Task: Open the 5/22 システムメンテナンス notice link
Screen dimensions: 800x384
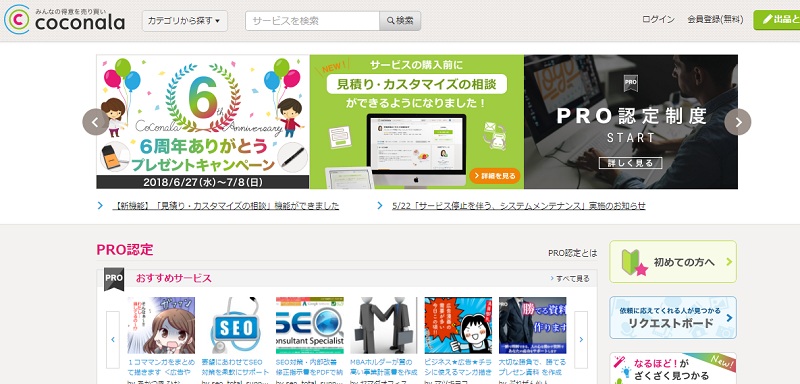Action: coord(519,206)
